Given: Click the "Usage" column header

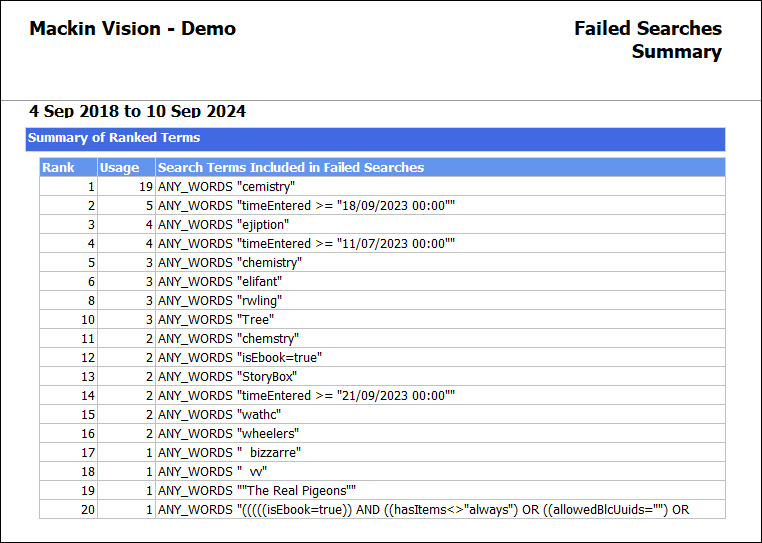Looking at the screenshot, I should click(126, 168).
